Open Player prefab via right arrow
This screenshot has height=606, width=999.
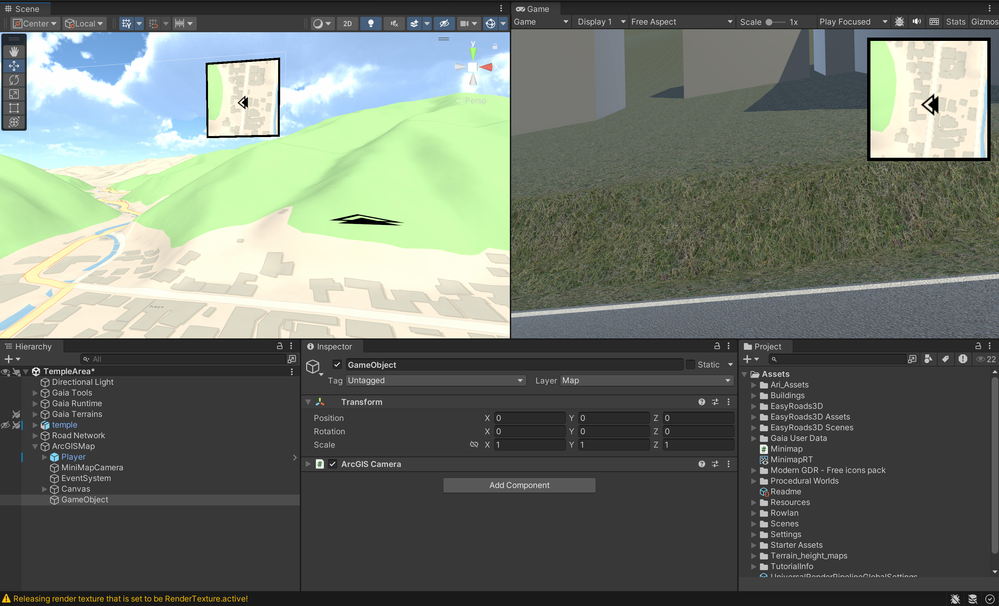(294, 458)
